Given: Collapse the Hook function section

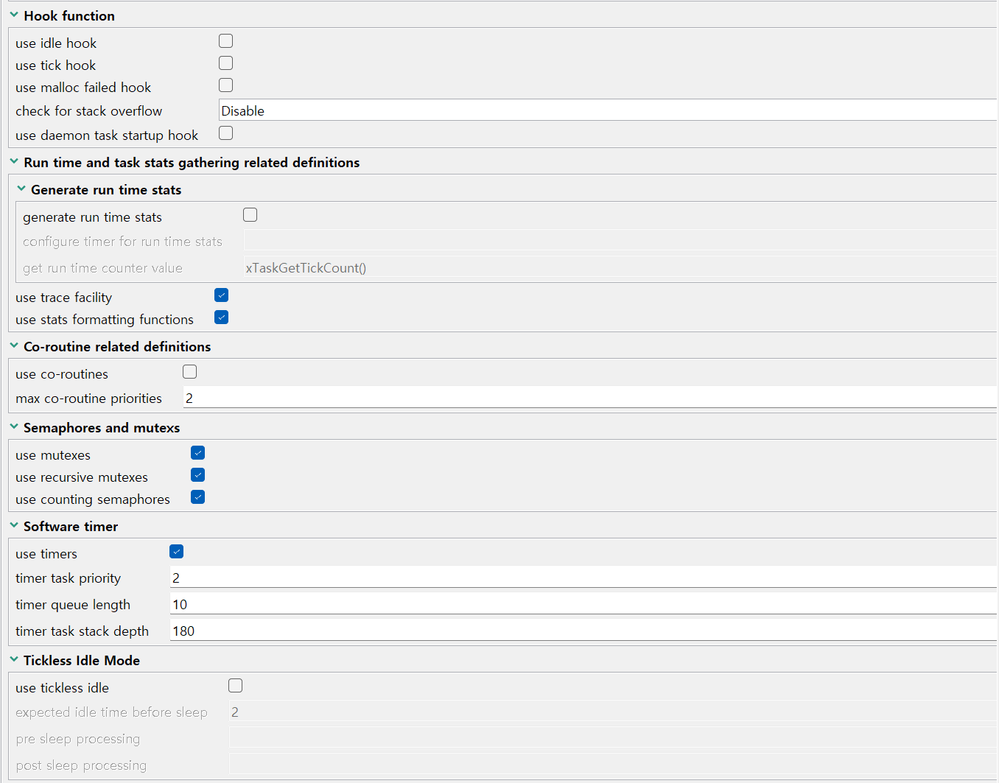Looking at the screenshot, I should (14, 16).
